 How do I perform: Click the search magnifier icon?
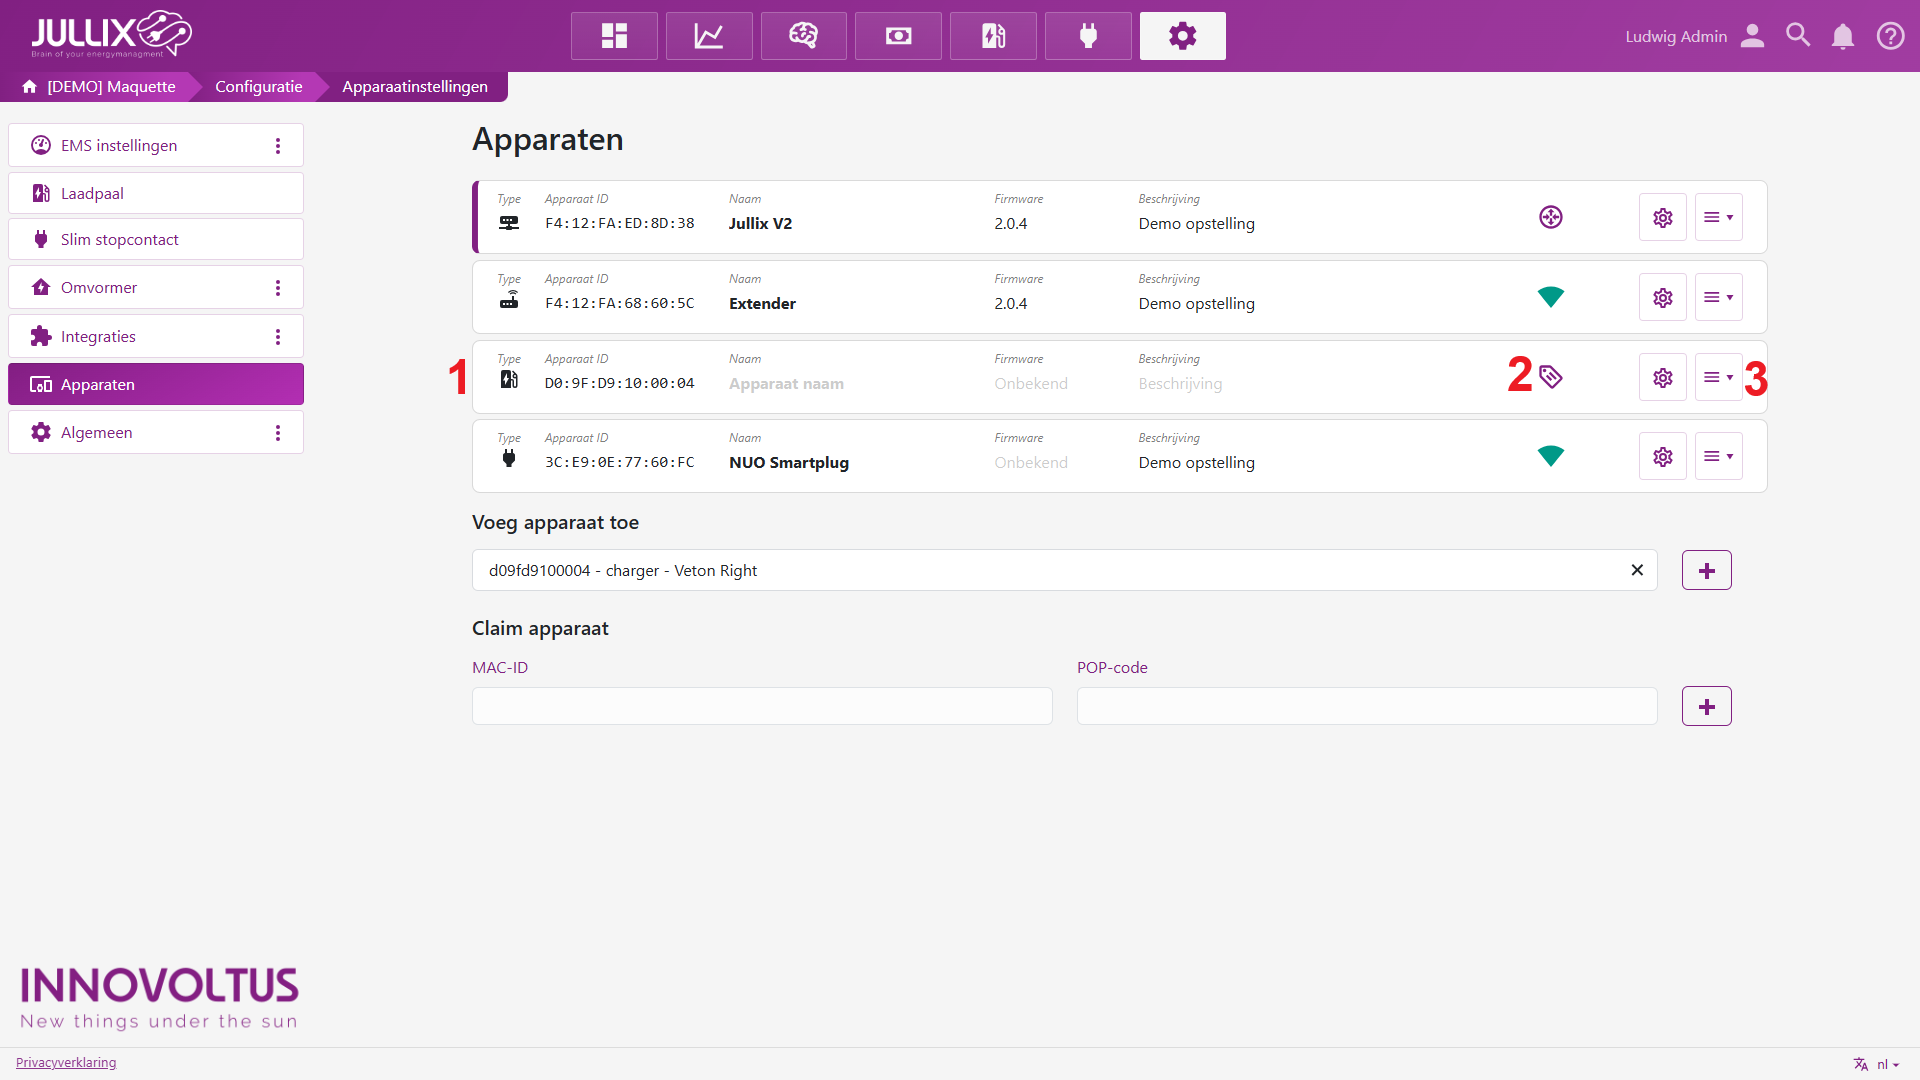point(1798,36)
